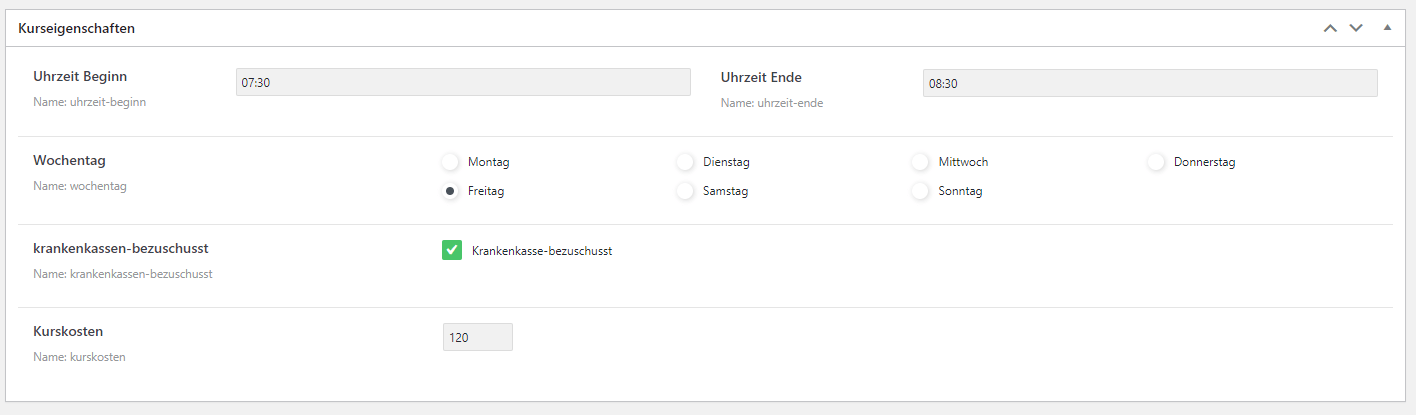Select the Sonntag radio button
The image size is (1416, 415).
[920, 191]
